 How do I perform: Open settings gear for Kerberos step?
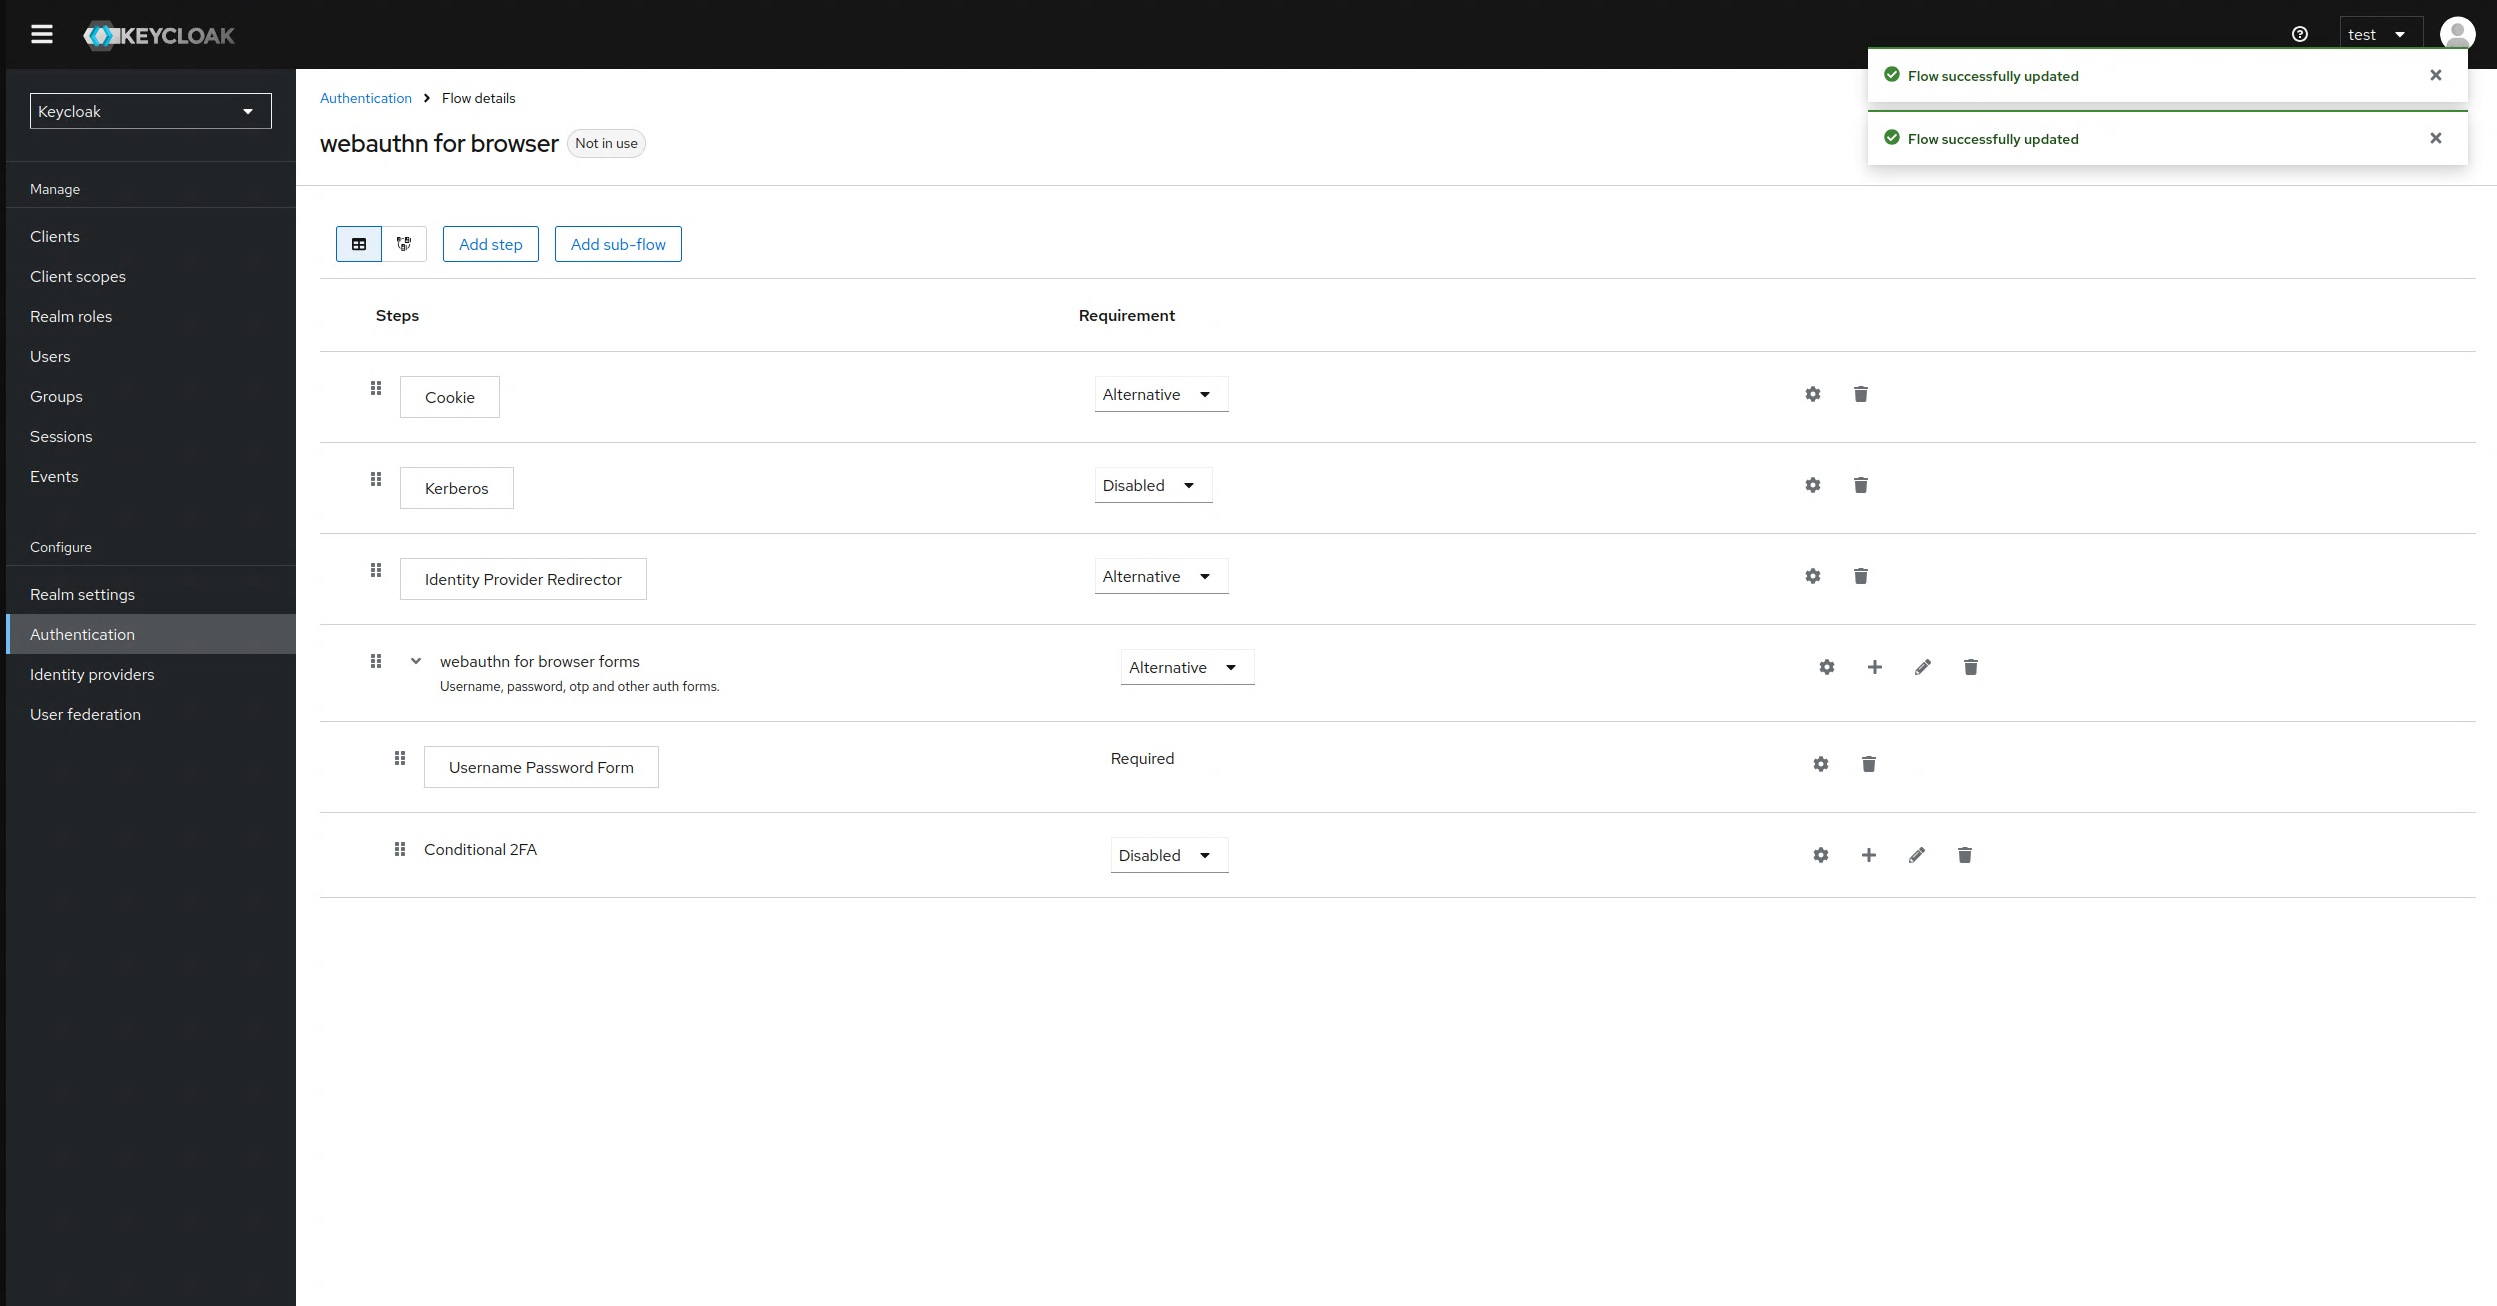click(1812, 485)
